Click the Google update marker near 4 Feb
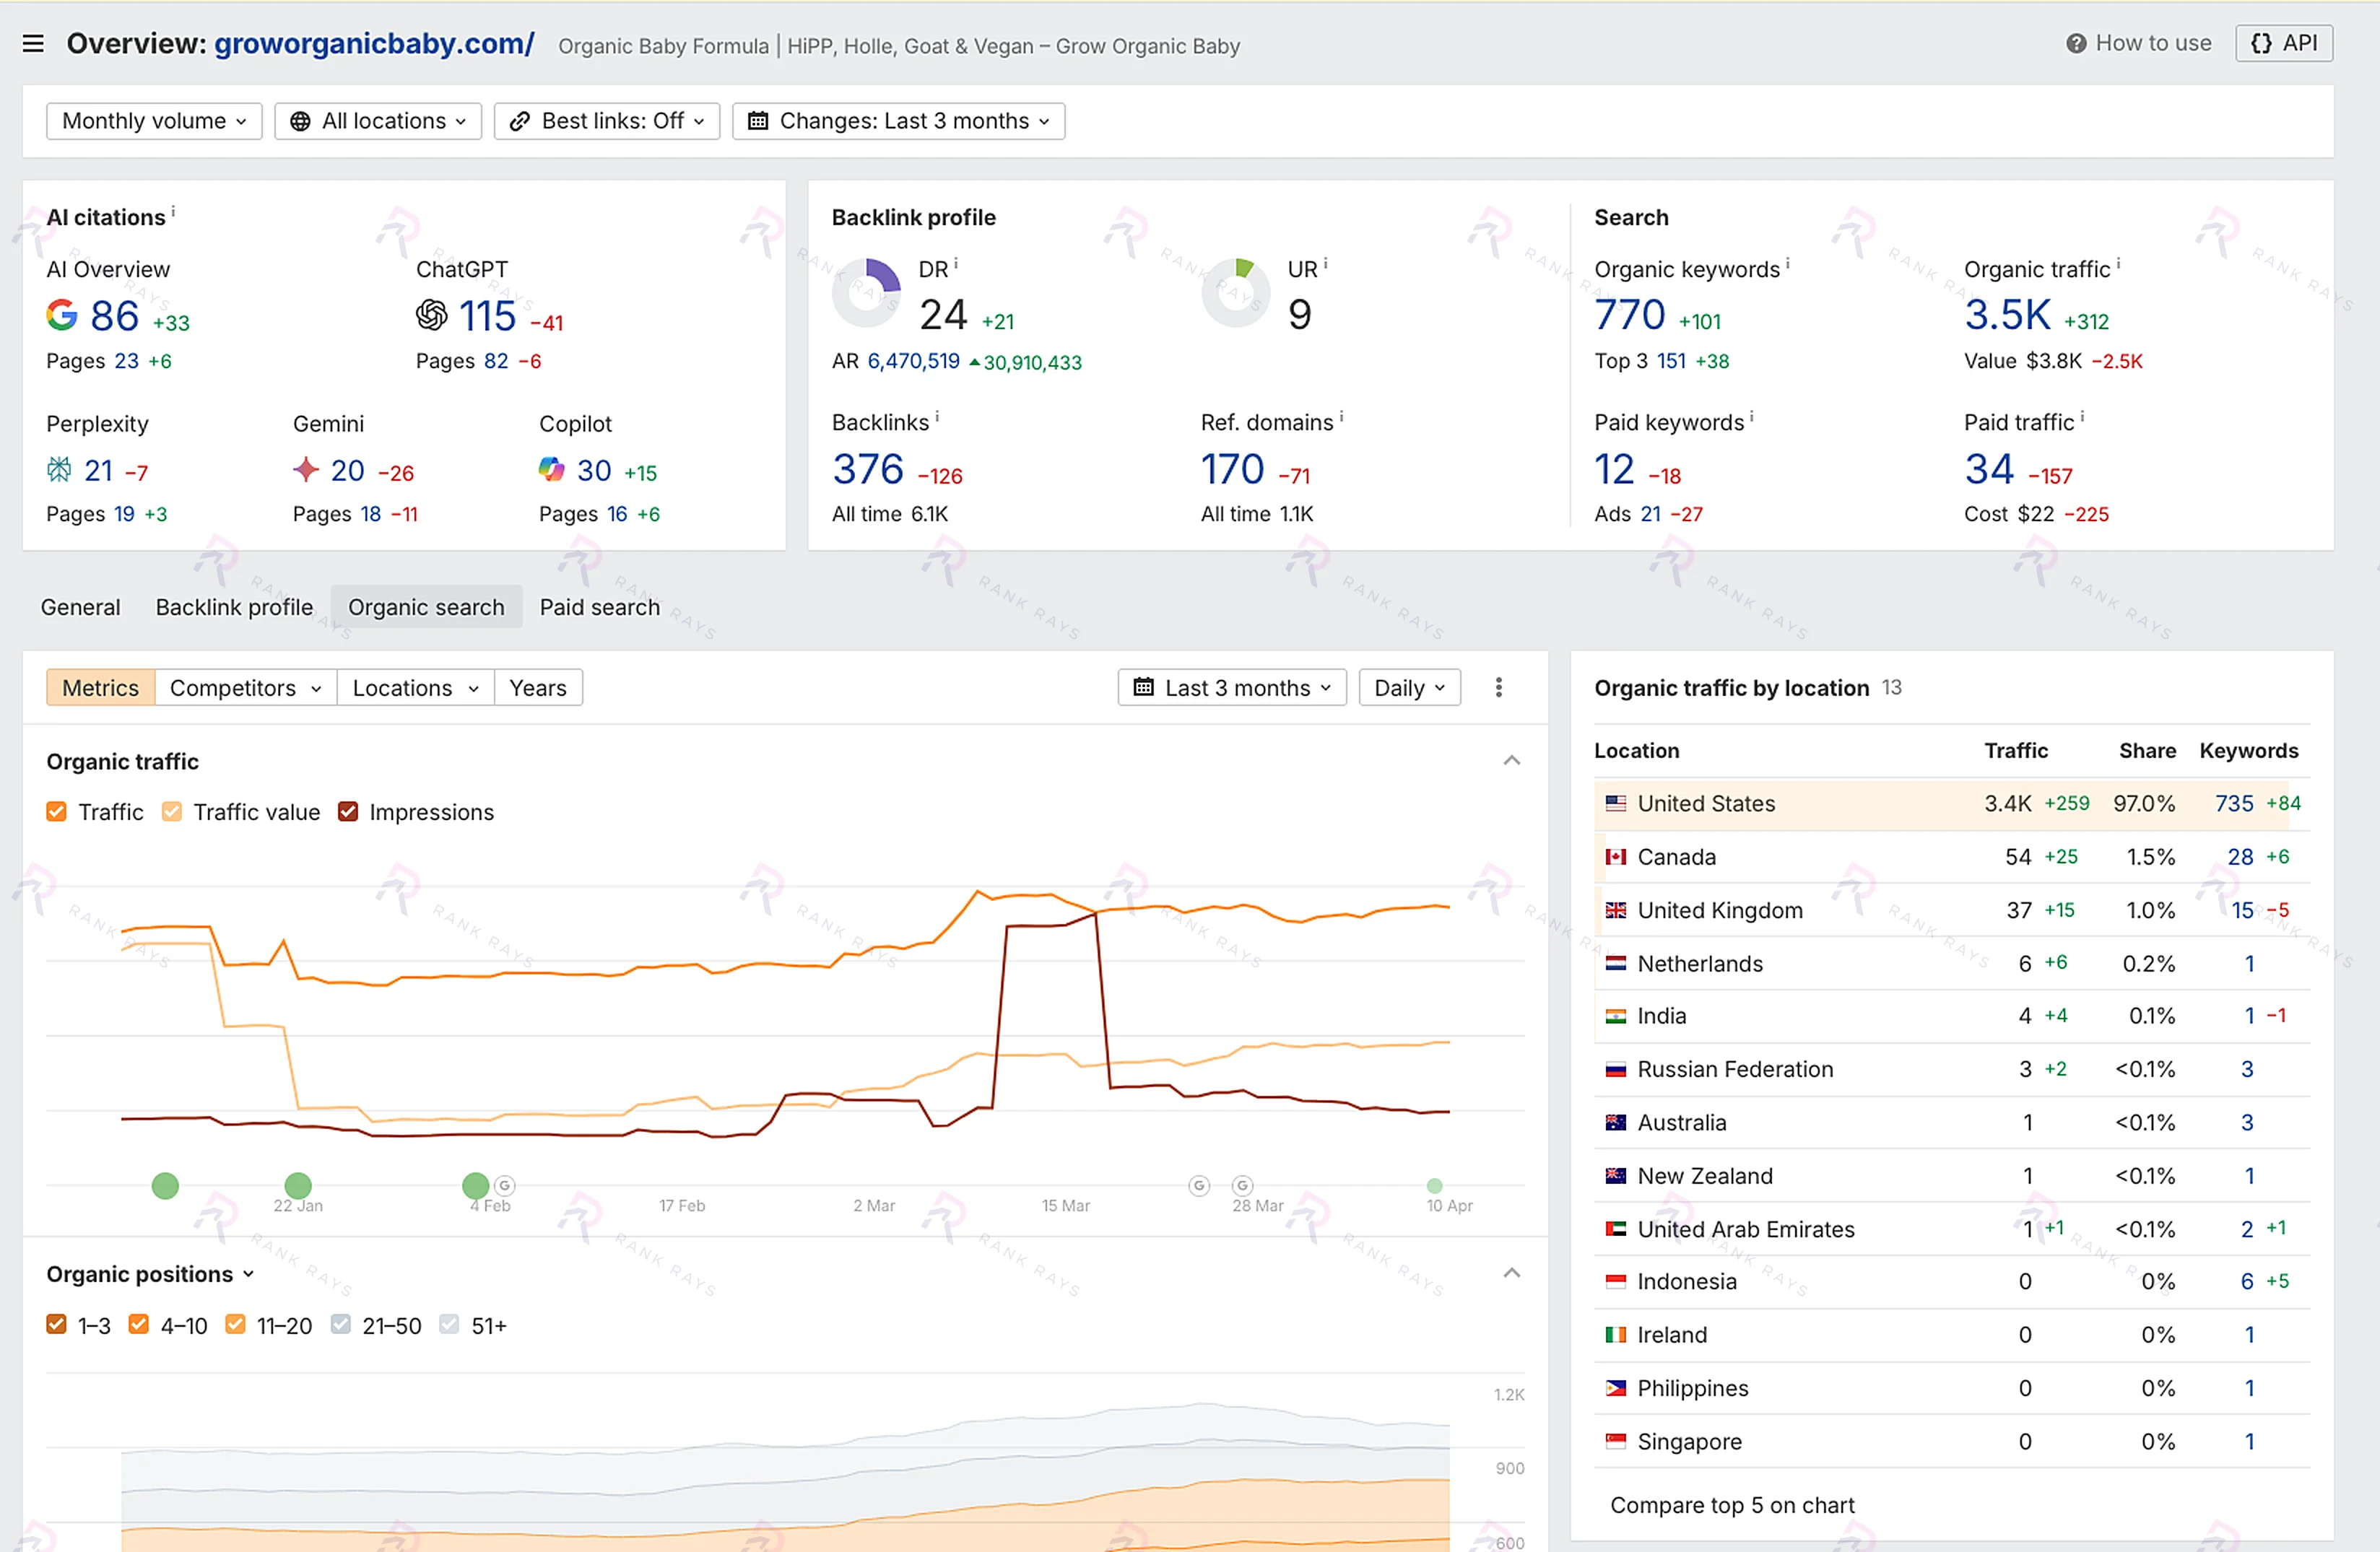Screen dimensions: 2380x1552 point(505,1185)
